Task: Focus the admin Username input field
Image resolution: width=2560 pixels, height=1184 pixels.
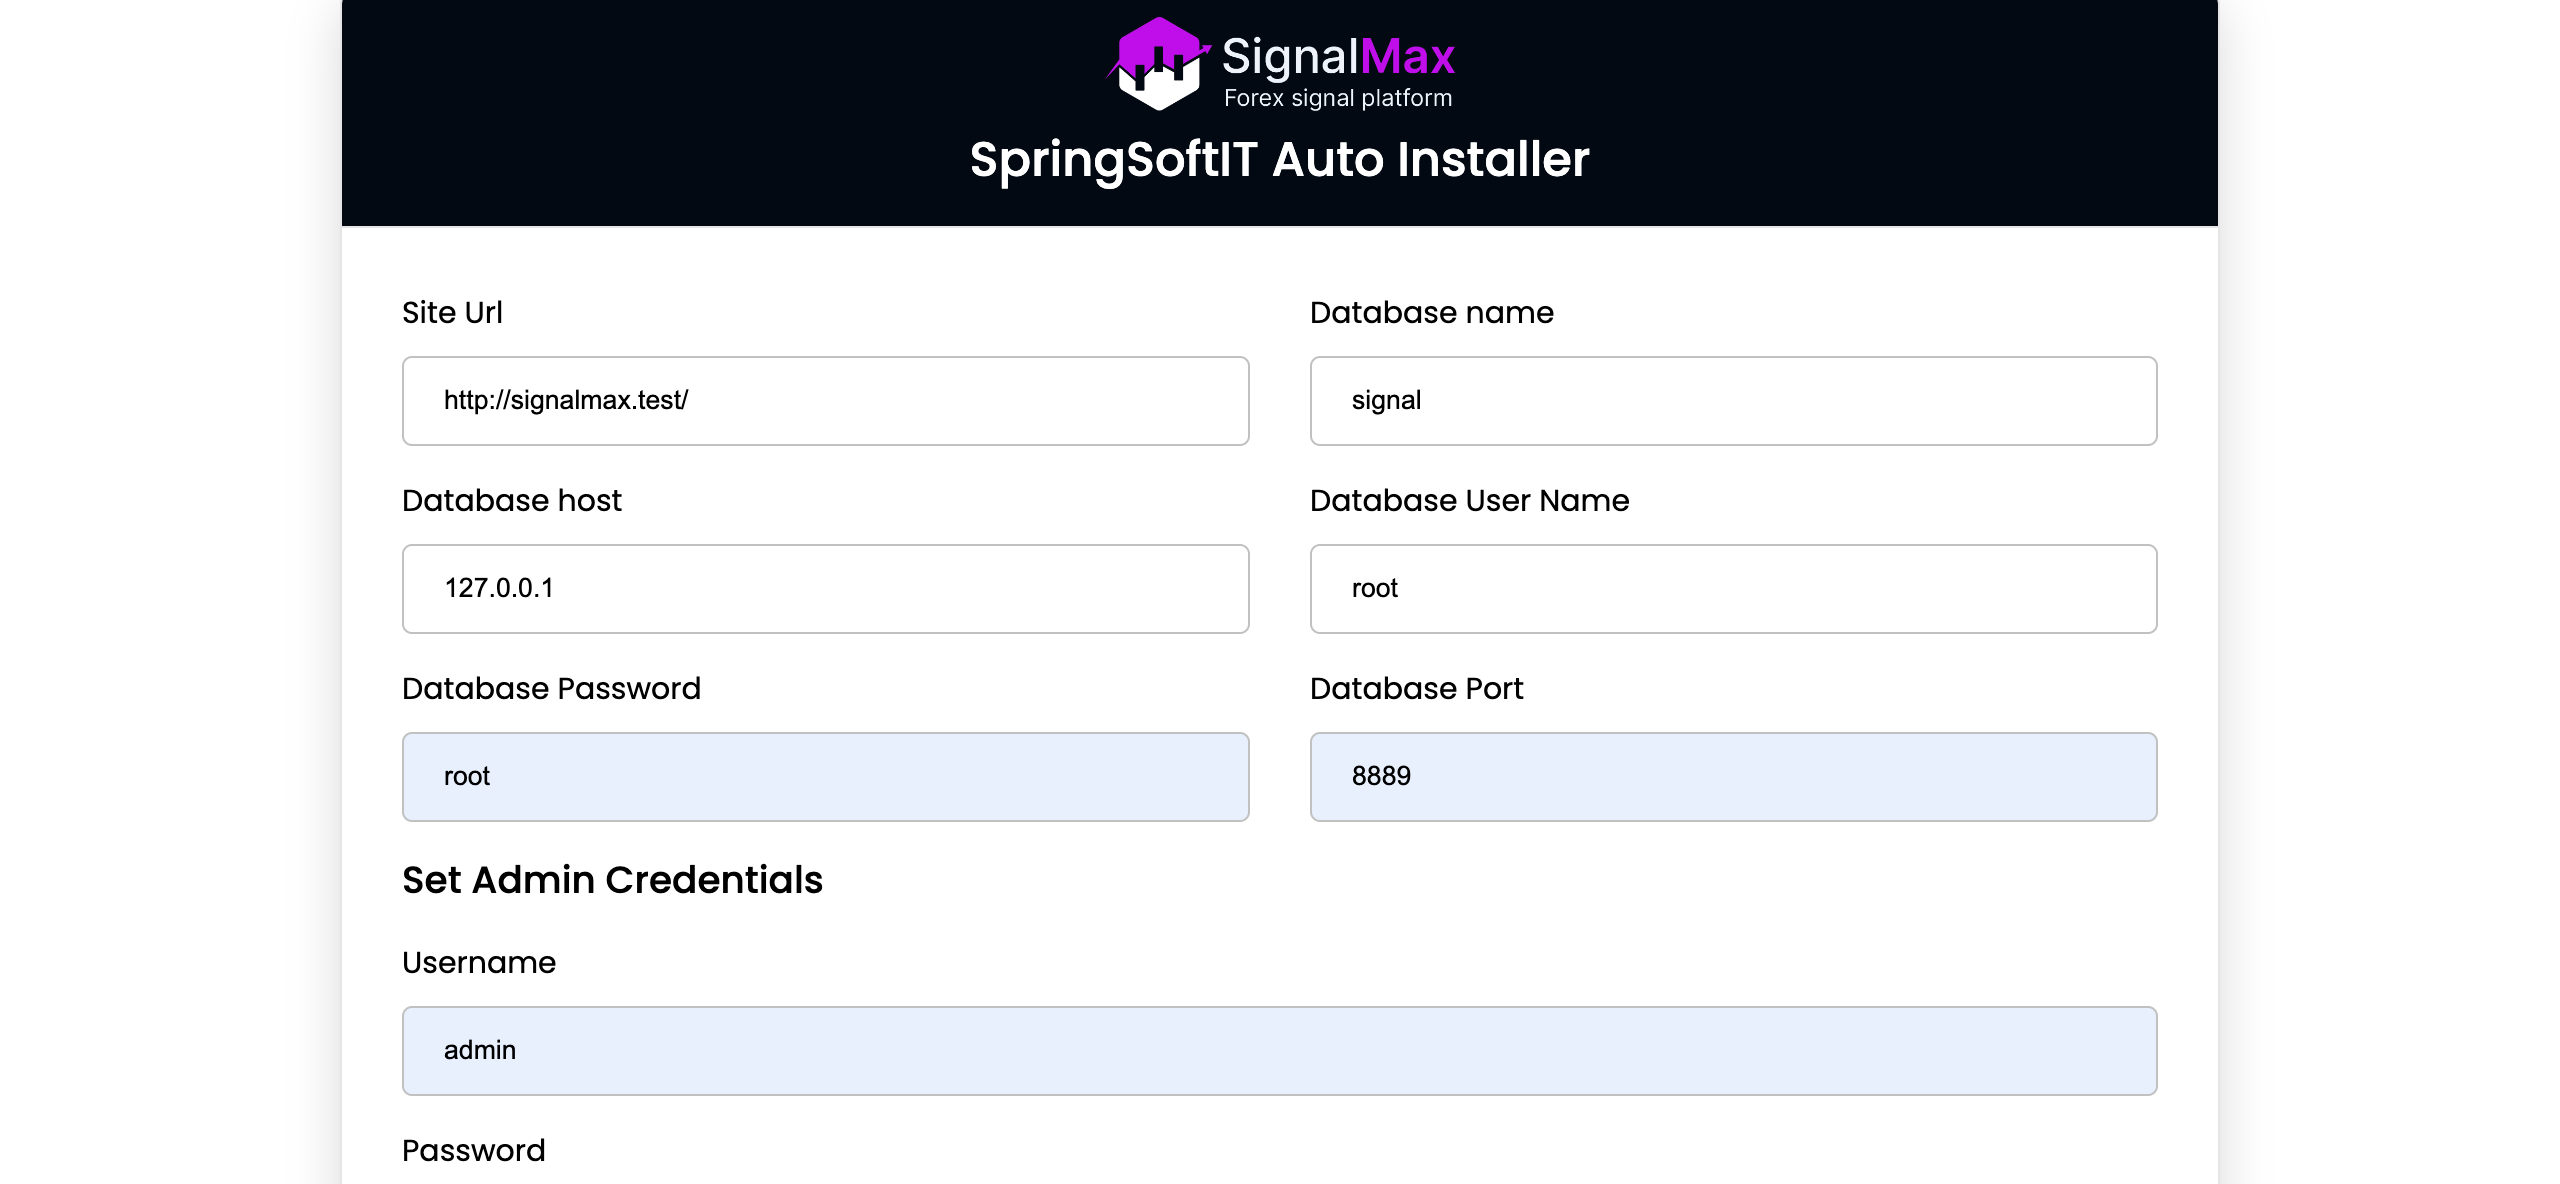Action: point(1279,1051)
